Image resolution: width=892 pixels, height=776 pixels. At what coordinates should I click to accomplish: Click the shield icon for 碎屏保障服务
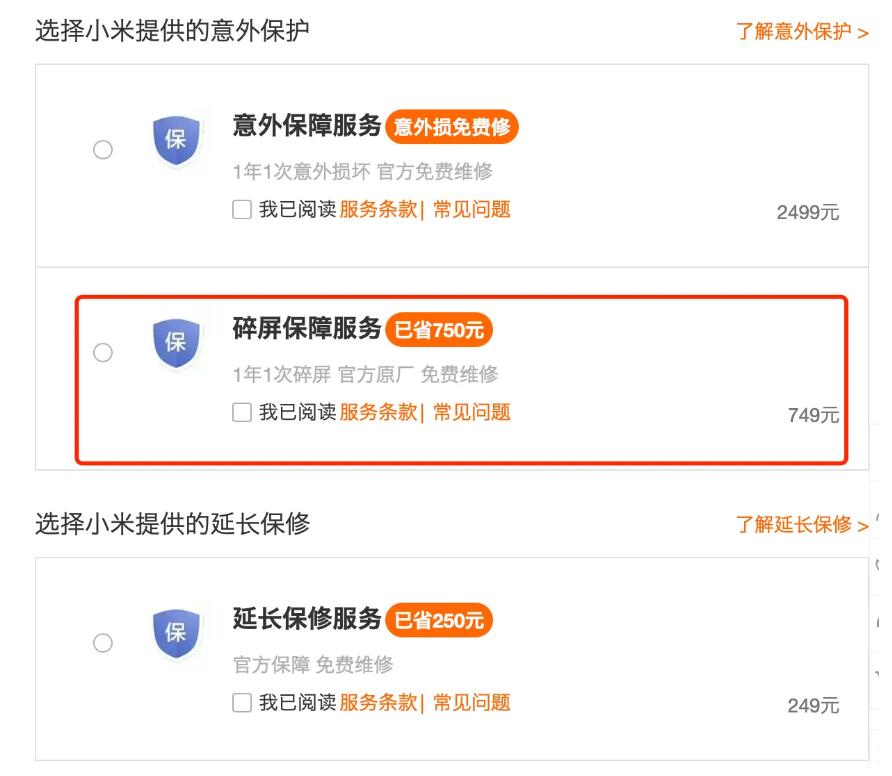click(176, 343)
